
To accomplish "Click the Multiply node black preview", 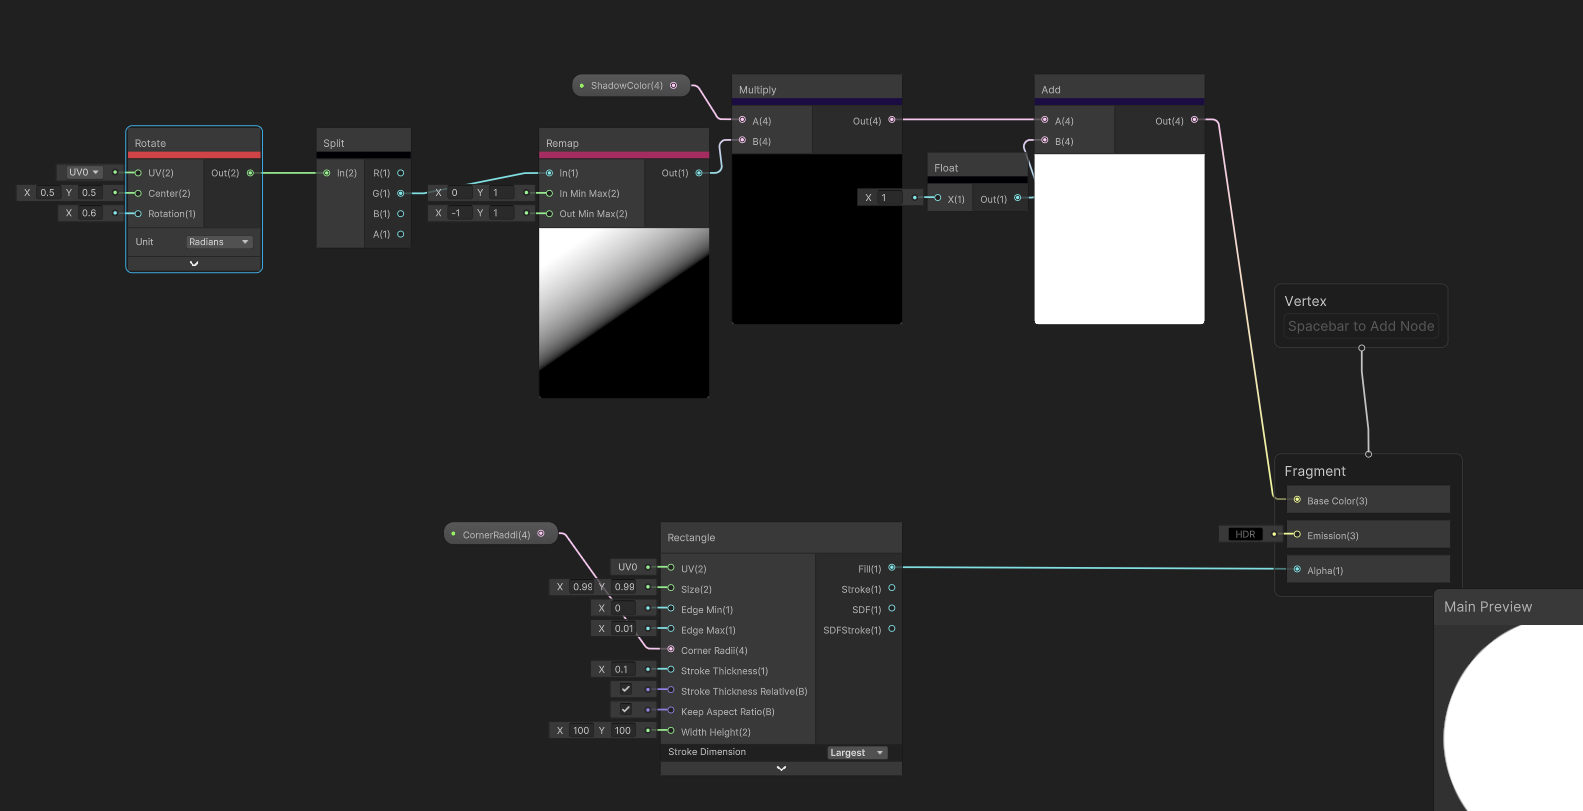I will [x=817, y=239].
